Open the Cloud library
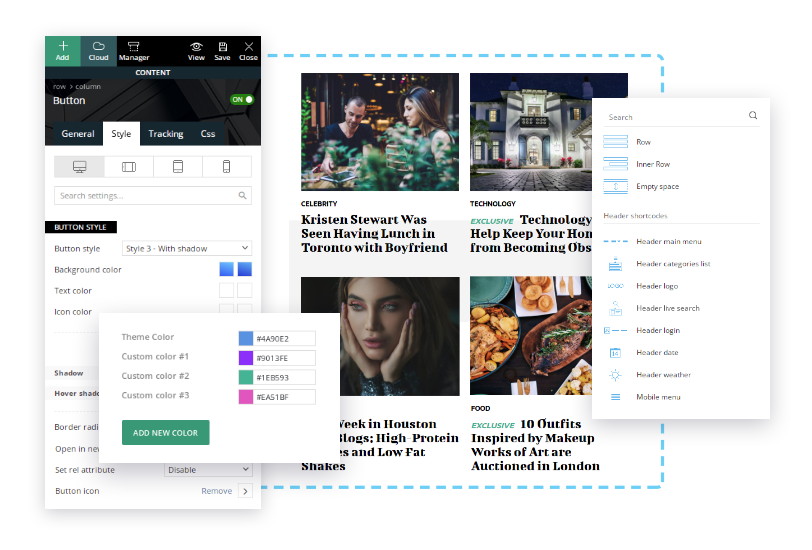 tap(98, 50)
